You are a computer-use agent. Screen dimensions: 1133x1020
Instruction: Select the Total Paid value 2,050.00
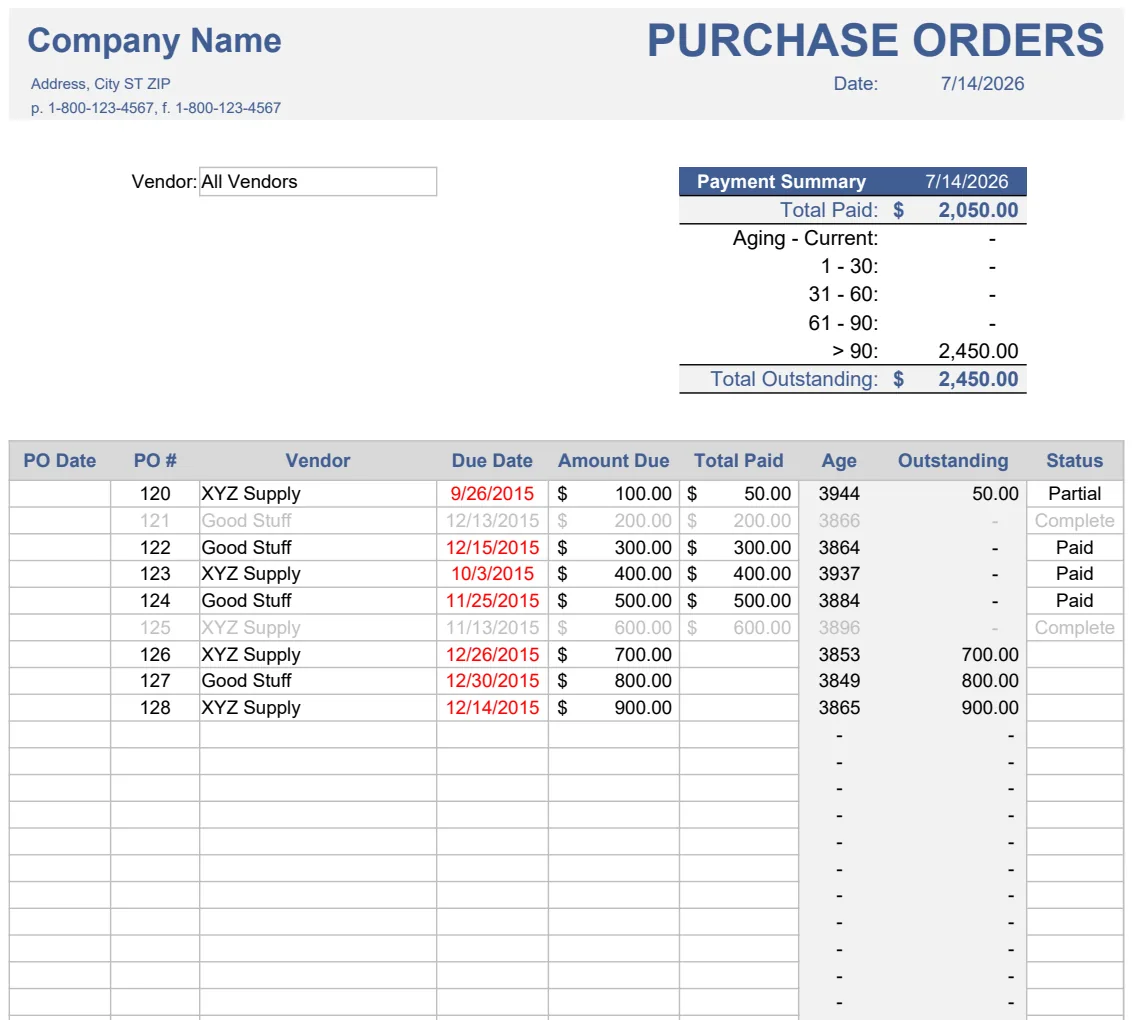tap(978, 210)
